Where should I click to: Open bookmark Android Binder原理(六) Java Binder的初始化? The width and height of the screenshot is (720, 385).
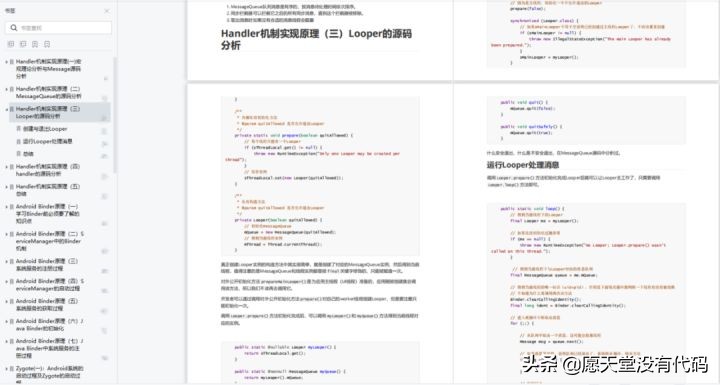coord(50,325)
